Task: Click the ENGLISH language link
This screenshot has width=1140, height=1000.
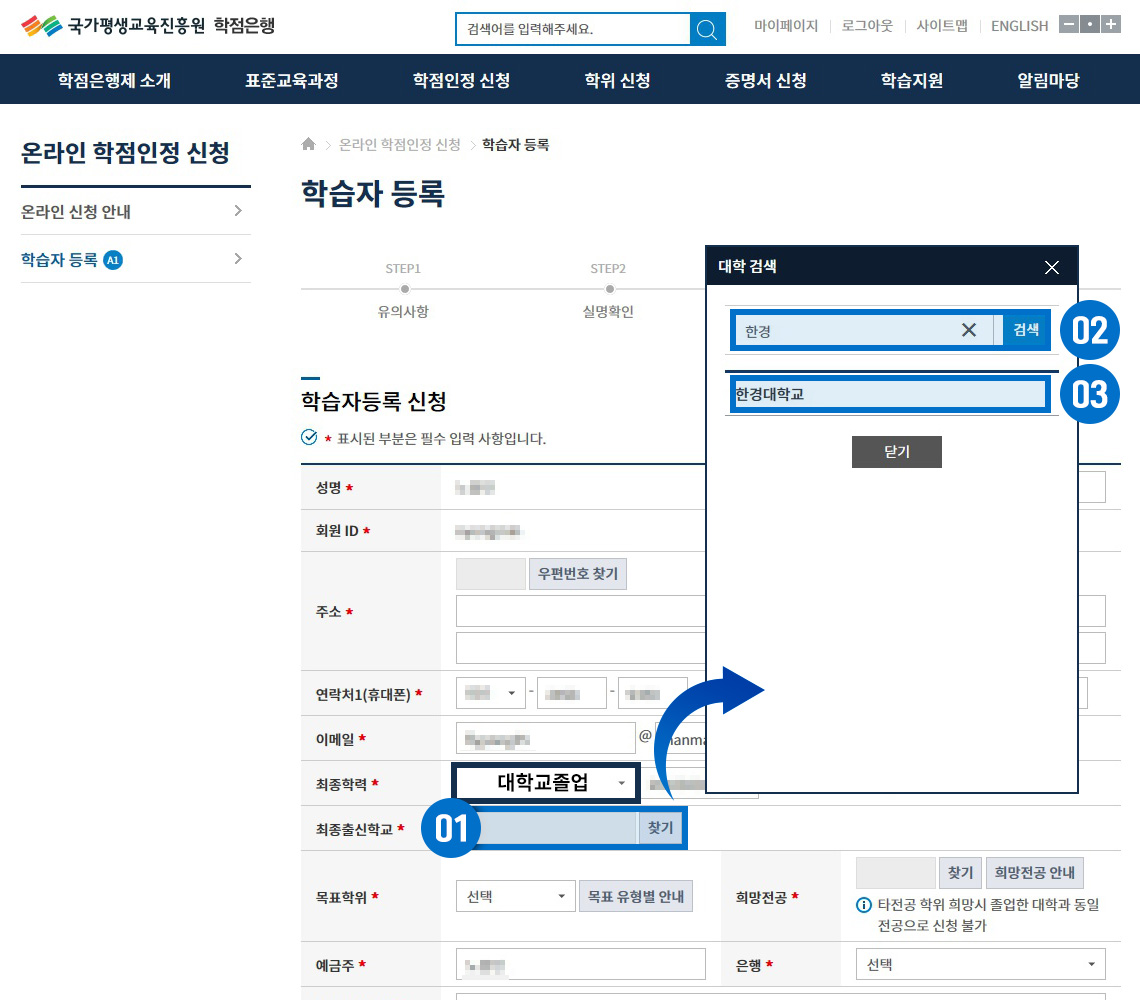Action: pos(1019,26)
